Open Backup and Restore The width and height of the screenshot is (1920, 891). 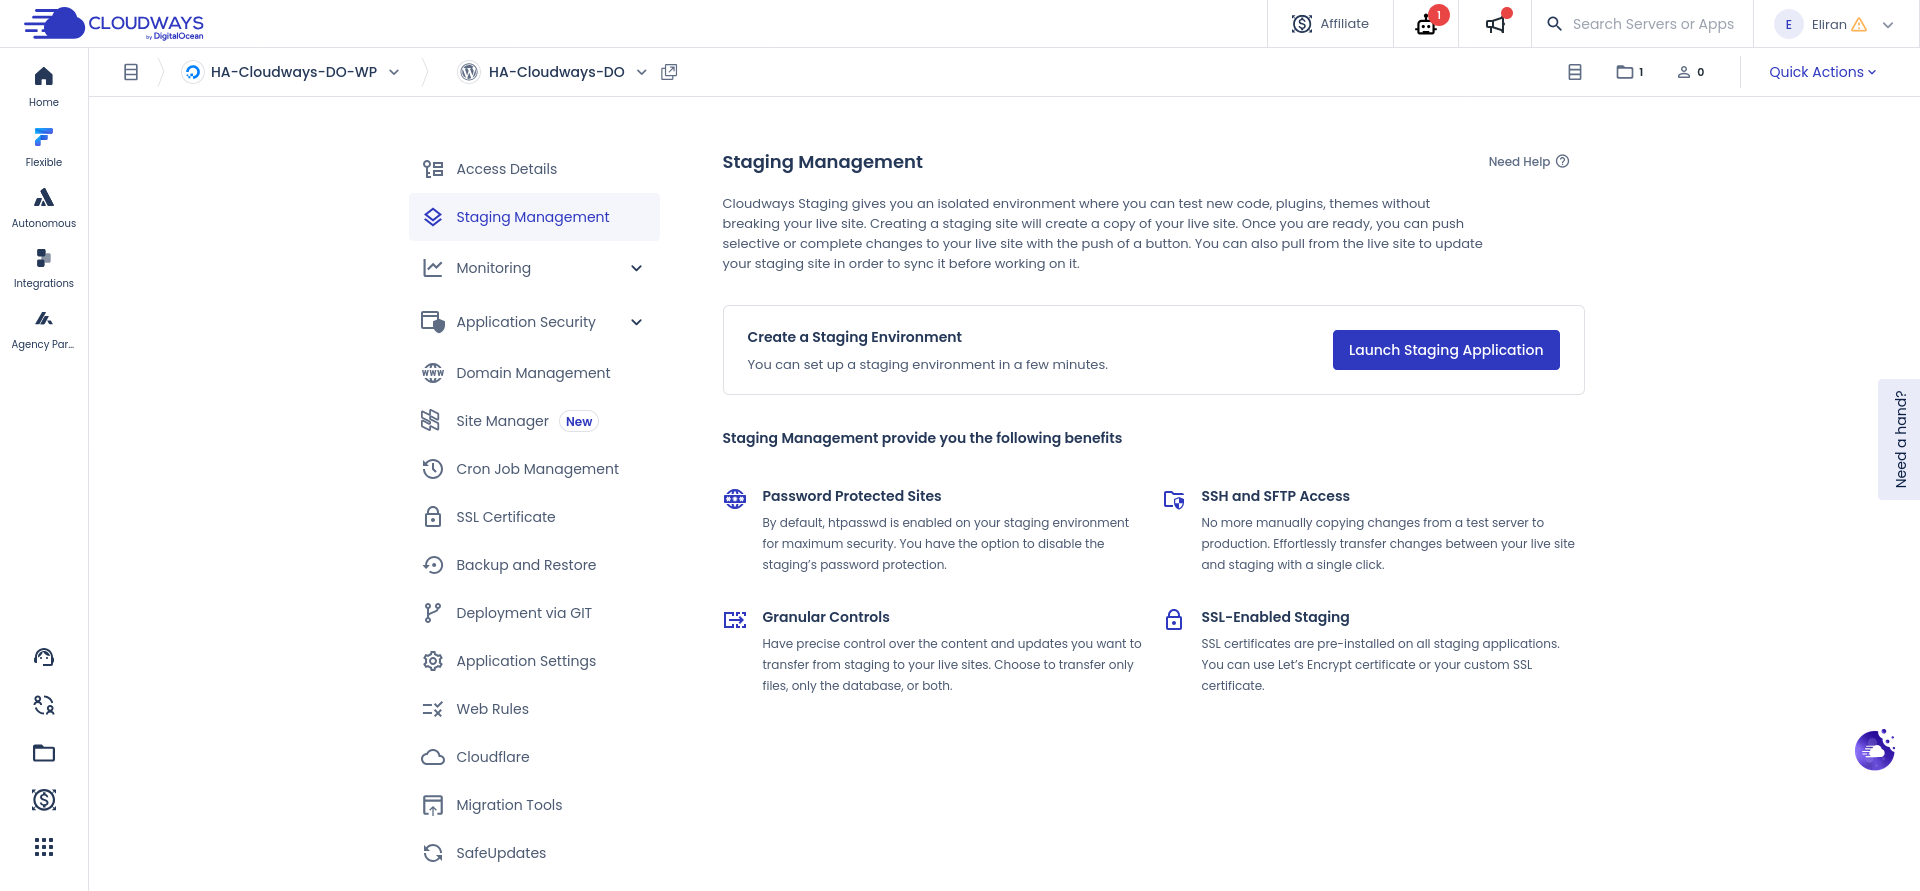[x=534, y=565]
